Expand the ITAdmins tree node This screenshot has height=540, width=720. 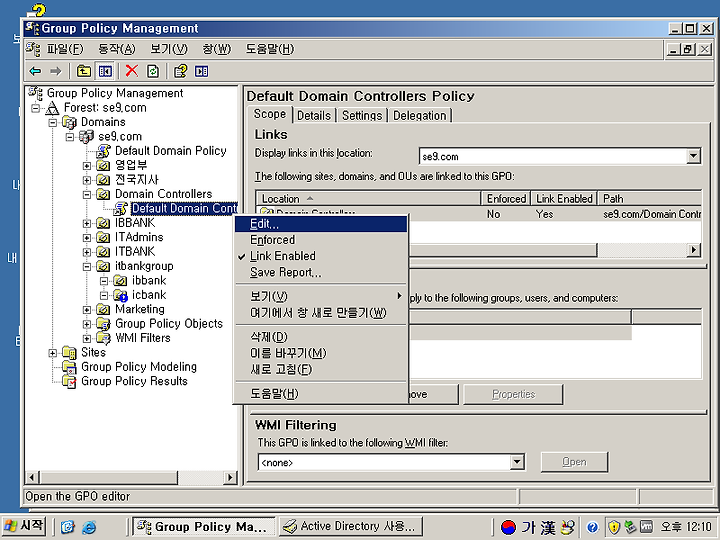87,238
